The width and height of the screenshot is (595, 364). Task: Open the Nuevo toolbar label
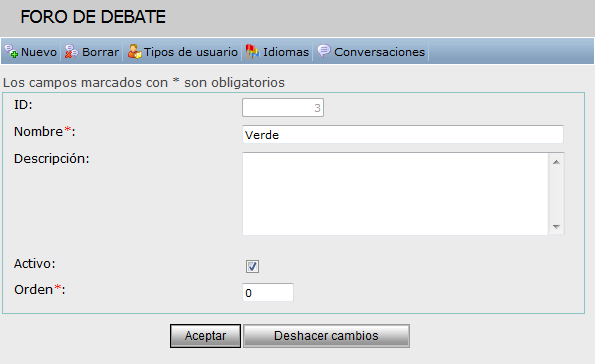click(x=39, y=52)
